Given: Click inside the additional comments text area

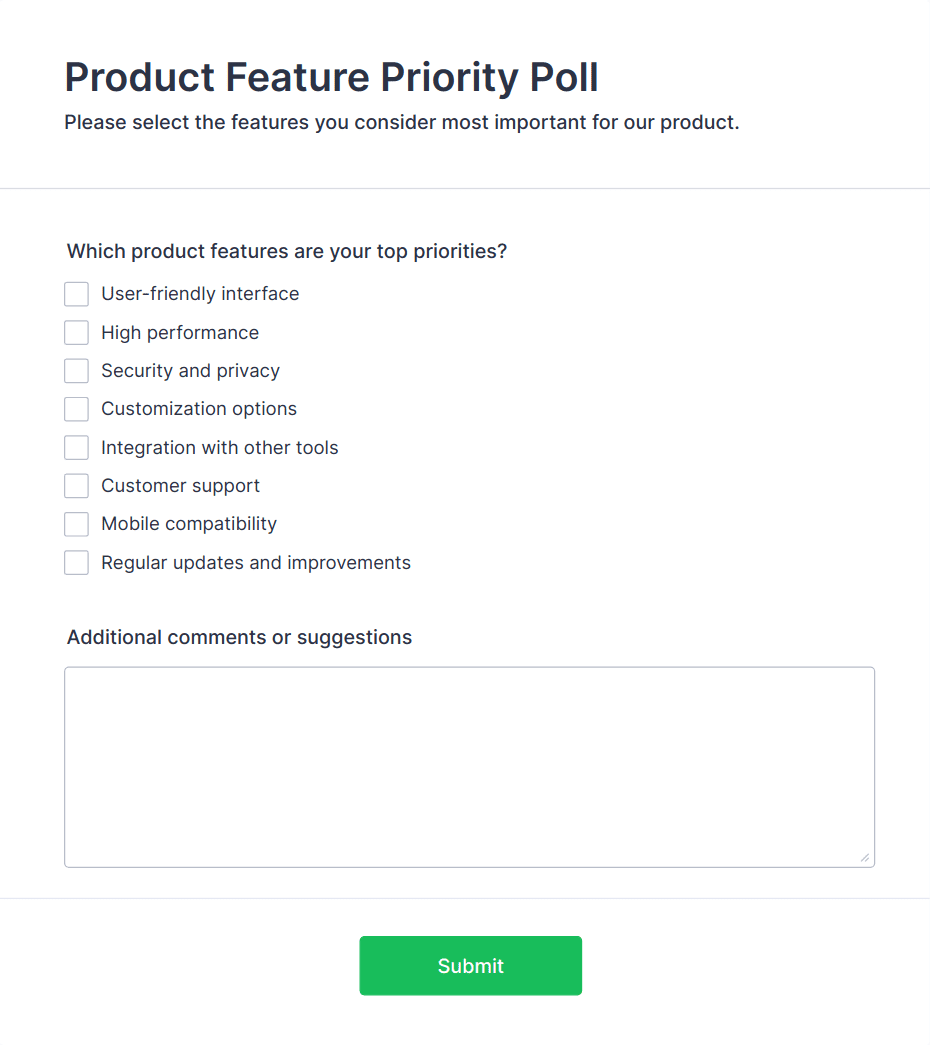Looking at the screenshot, I should pyautogui.click(x=469, y=766).
